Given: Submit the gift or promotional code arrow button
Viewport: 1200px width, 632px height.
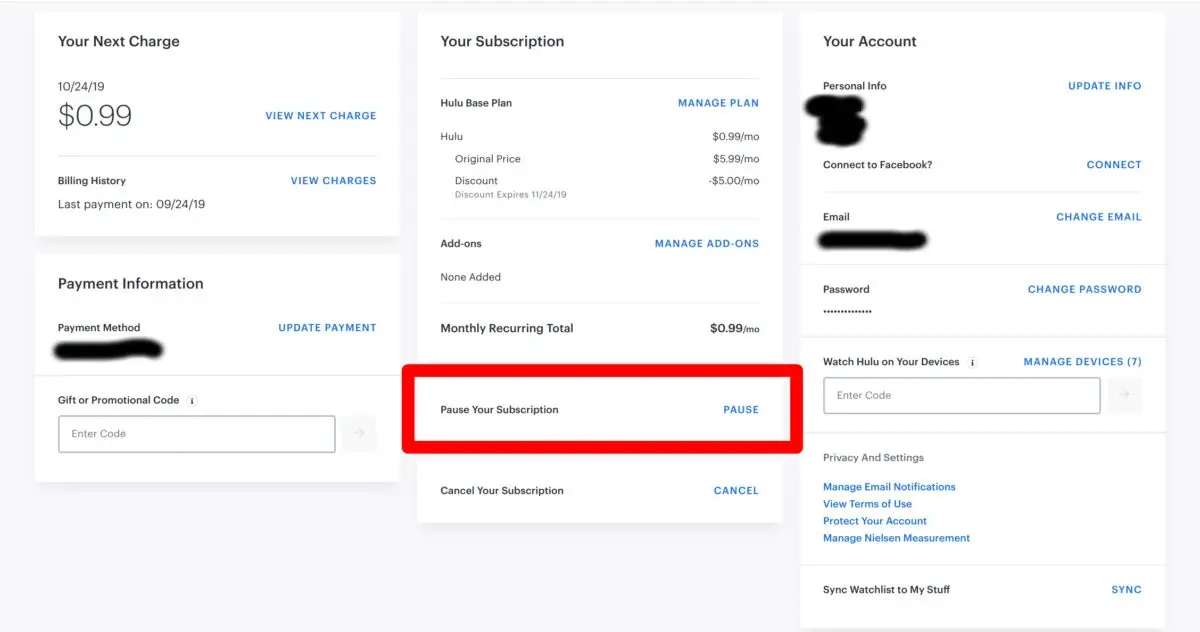Looking at the screenshot, I should 359,434.
